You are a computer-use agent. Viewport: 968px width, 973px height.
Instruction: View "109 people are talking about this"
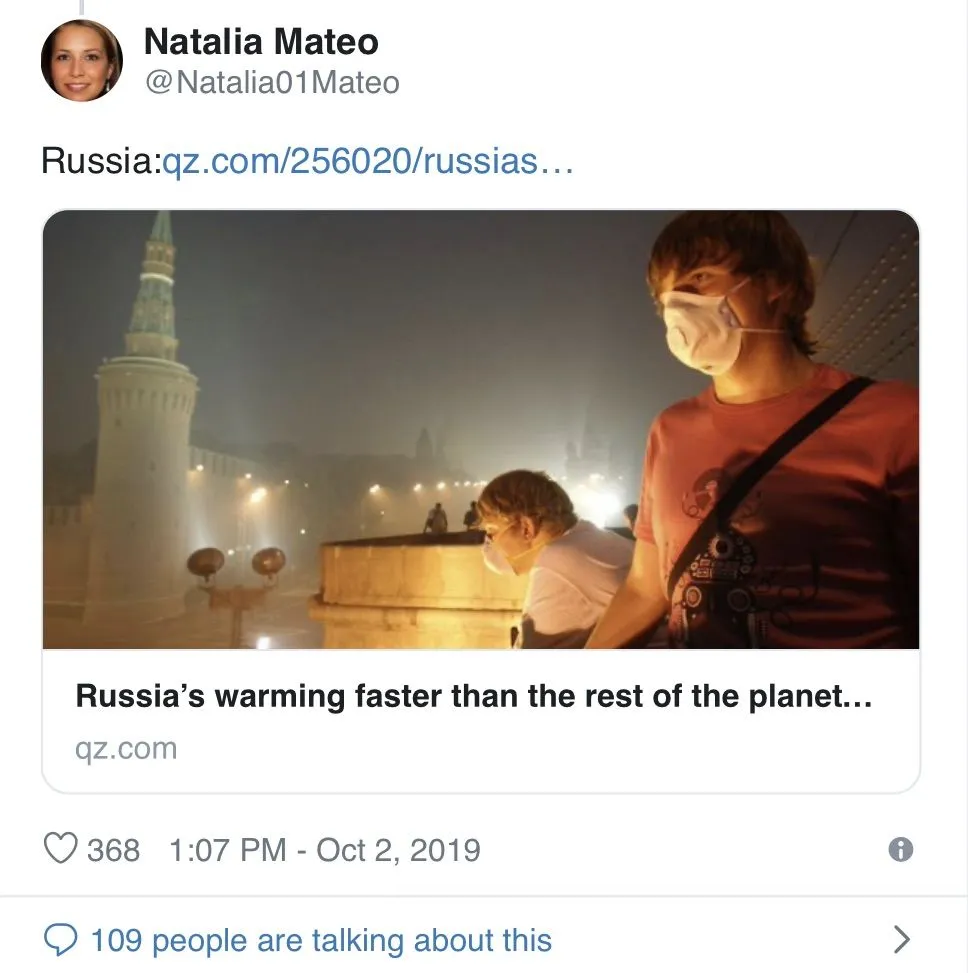point(321,940)
